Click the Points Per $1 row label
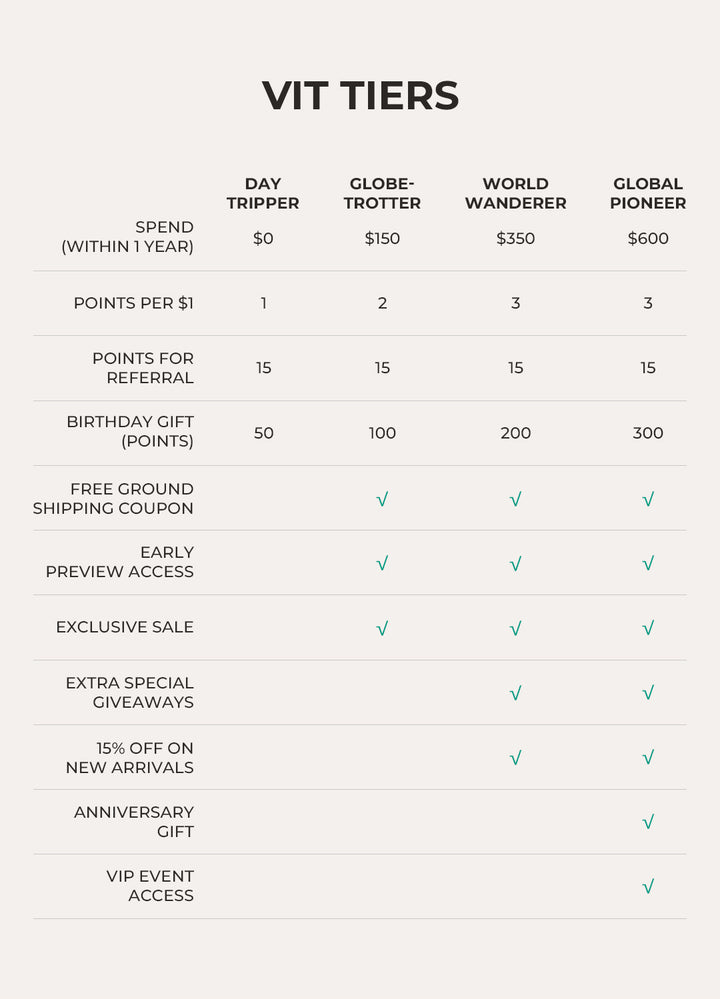The width and height of the screenshot is (720, 999). 133,303
